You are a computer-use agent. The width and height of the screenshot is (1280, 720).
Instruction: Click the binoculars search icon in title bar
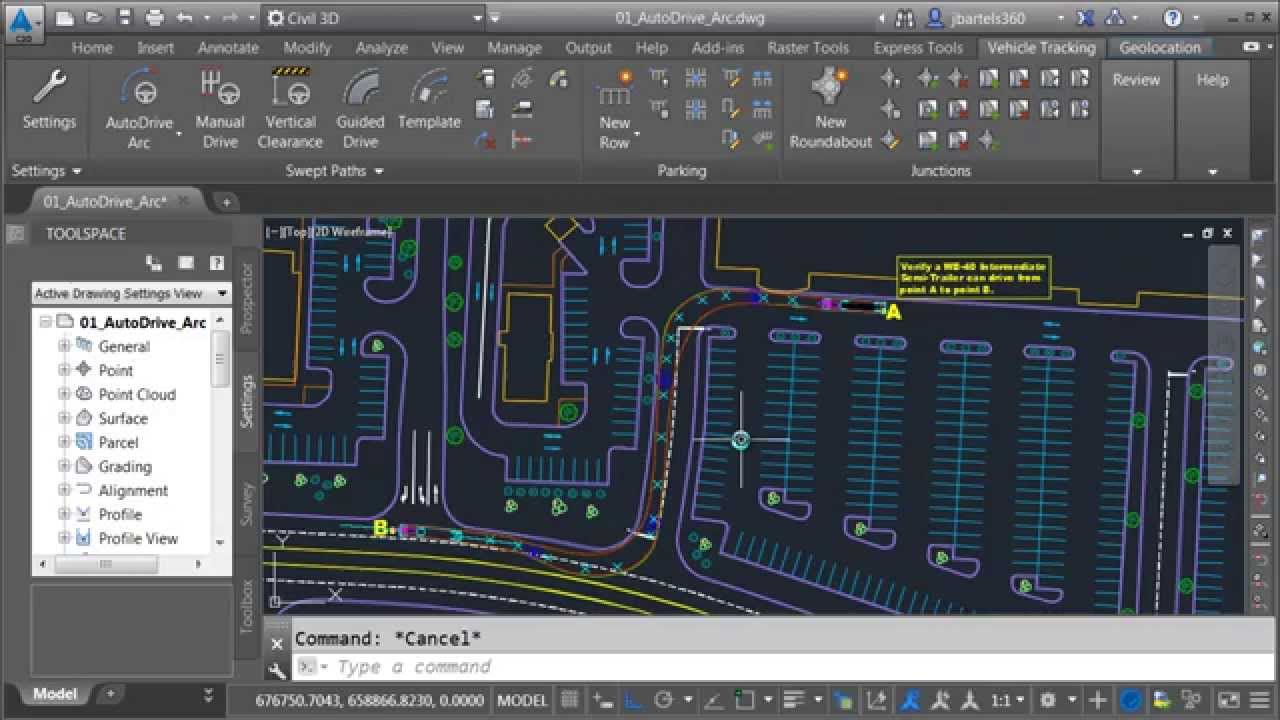click(904, 18)
